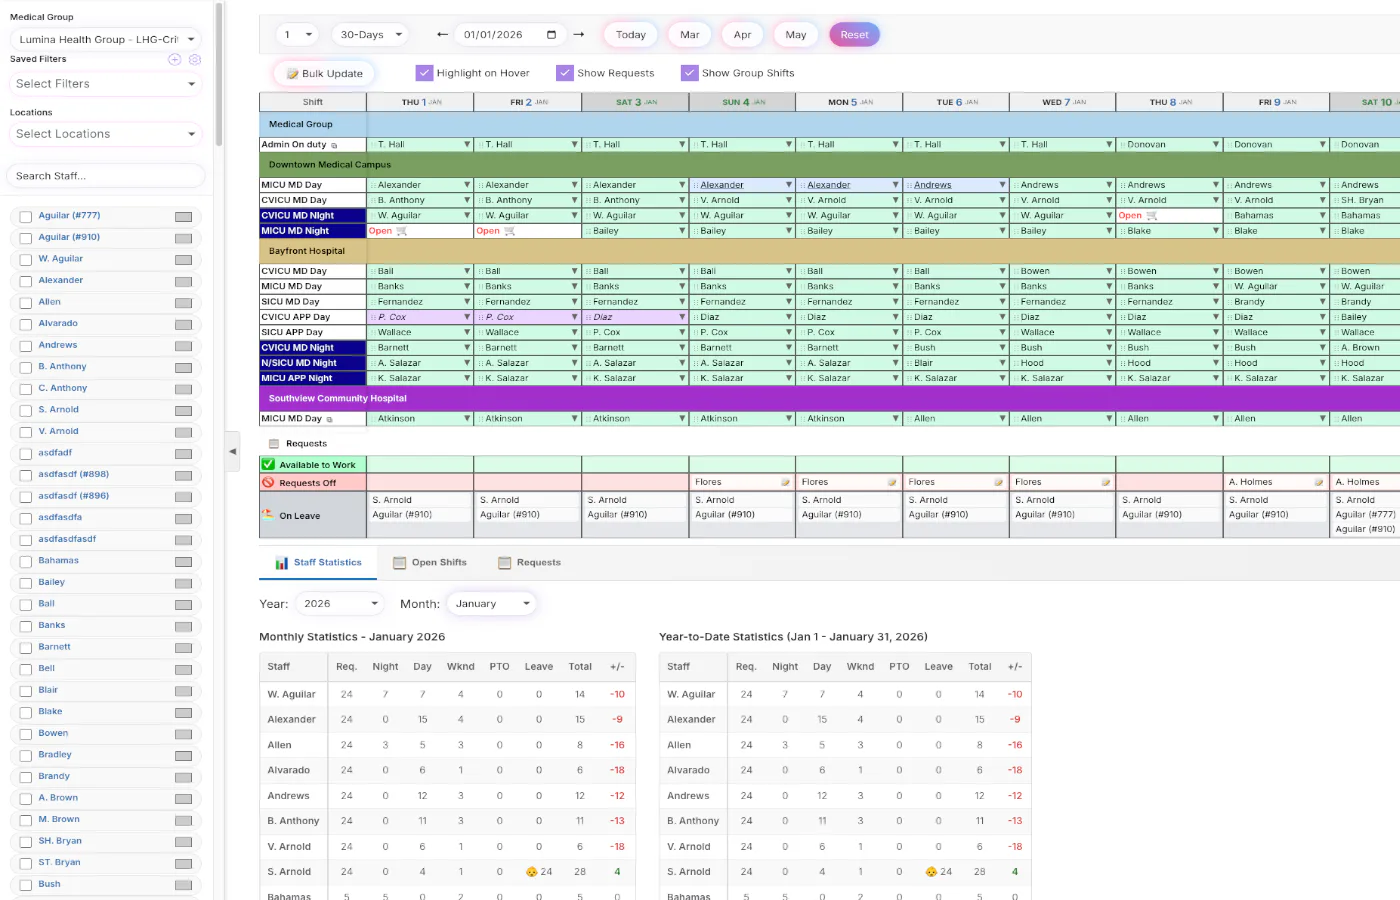Add a new saved filter with plus icon

point(174,59)
